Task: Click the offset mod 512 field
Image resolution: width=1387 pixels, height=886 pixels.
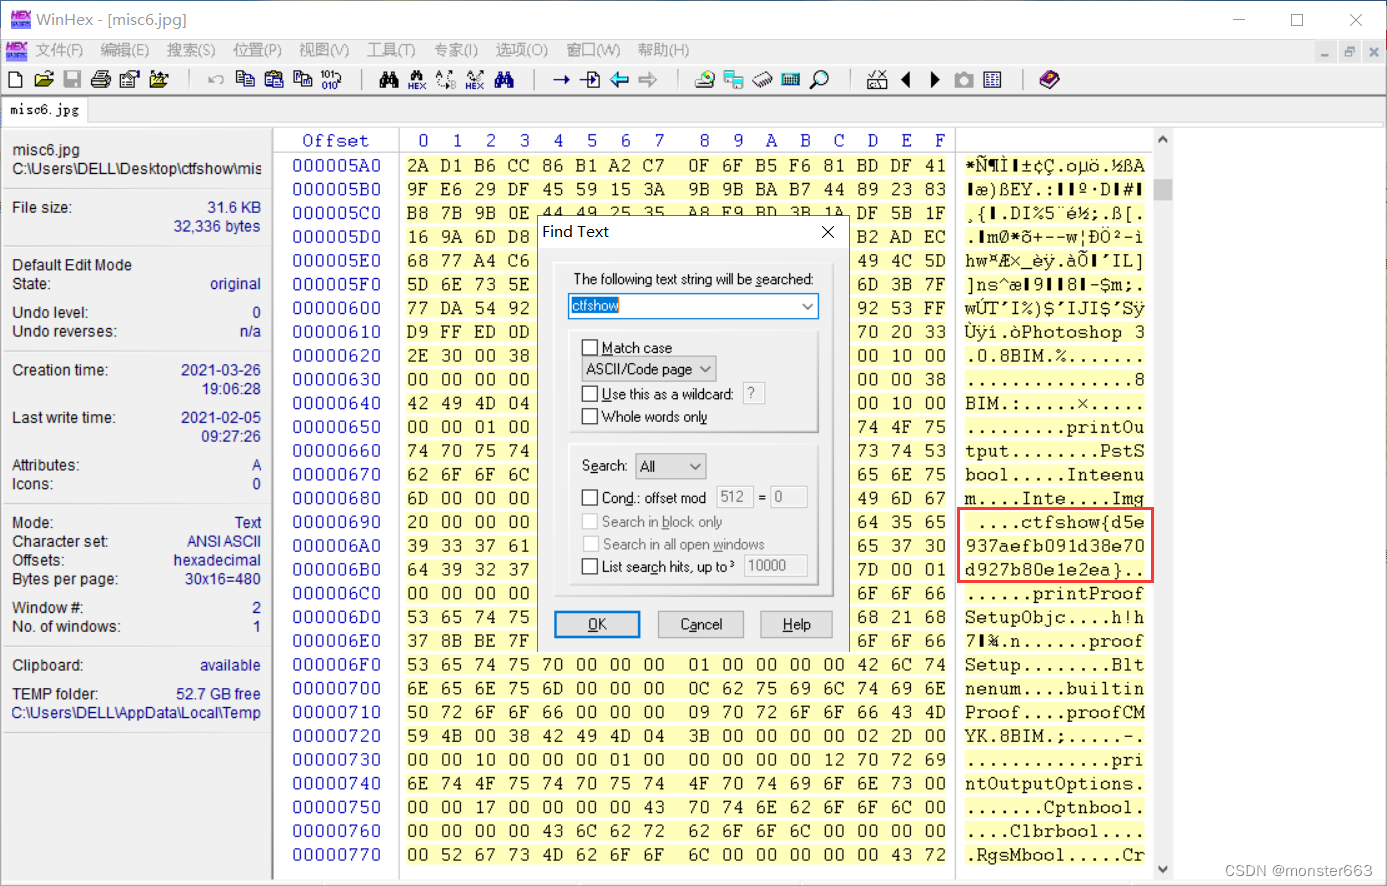Action: coord(733,497)
